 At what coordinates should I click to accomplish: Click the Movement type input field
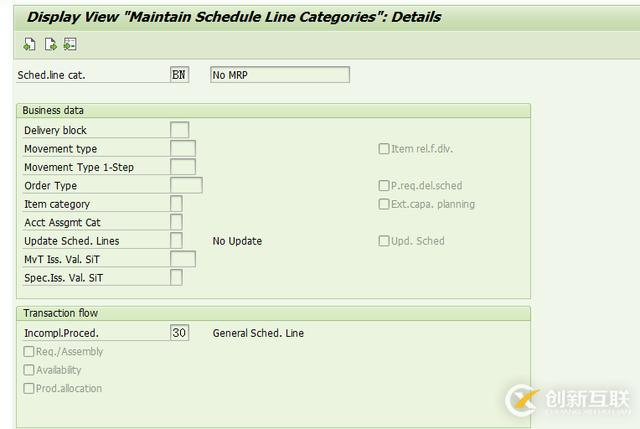point(183,149)
